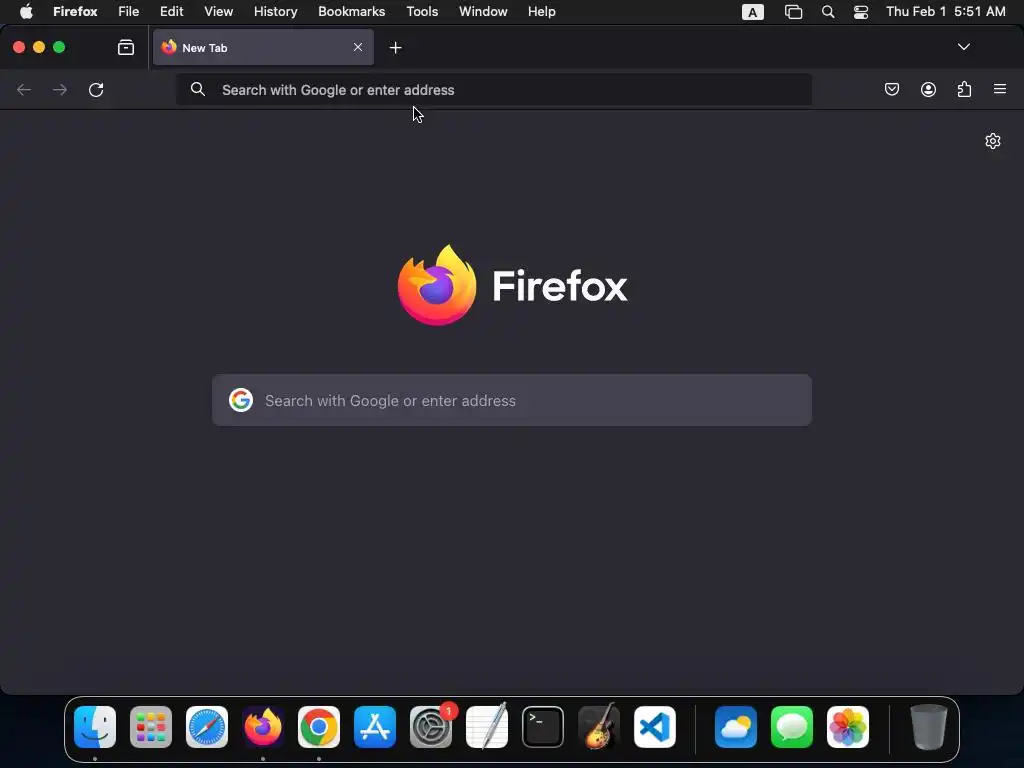1024x768 pixels.
Task: Open the History menu
Action: tap(276, 12)
